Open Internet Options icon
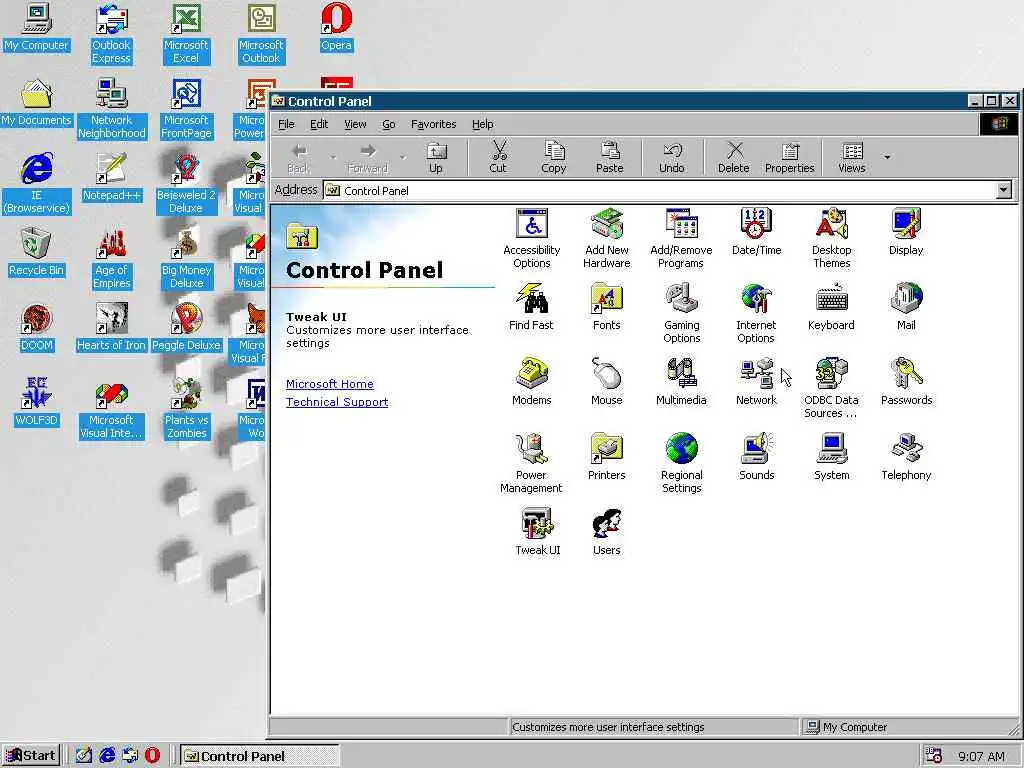This screenshot has width=1024, height=768. pyautogui.click(x=756, y=313)
